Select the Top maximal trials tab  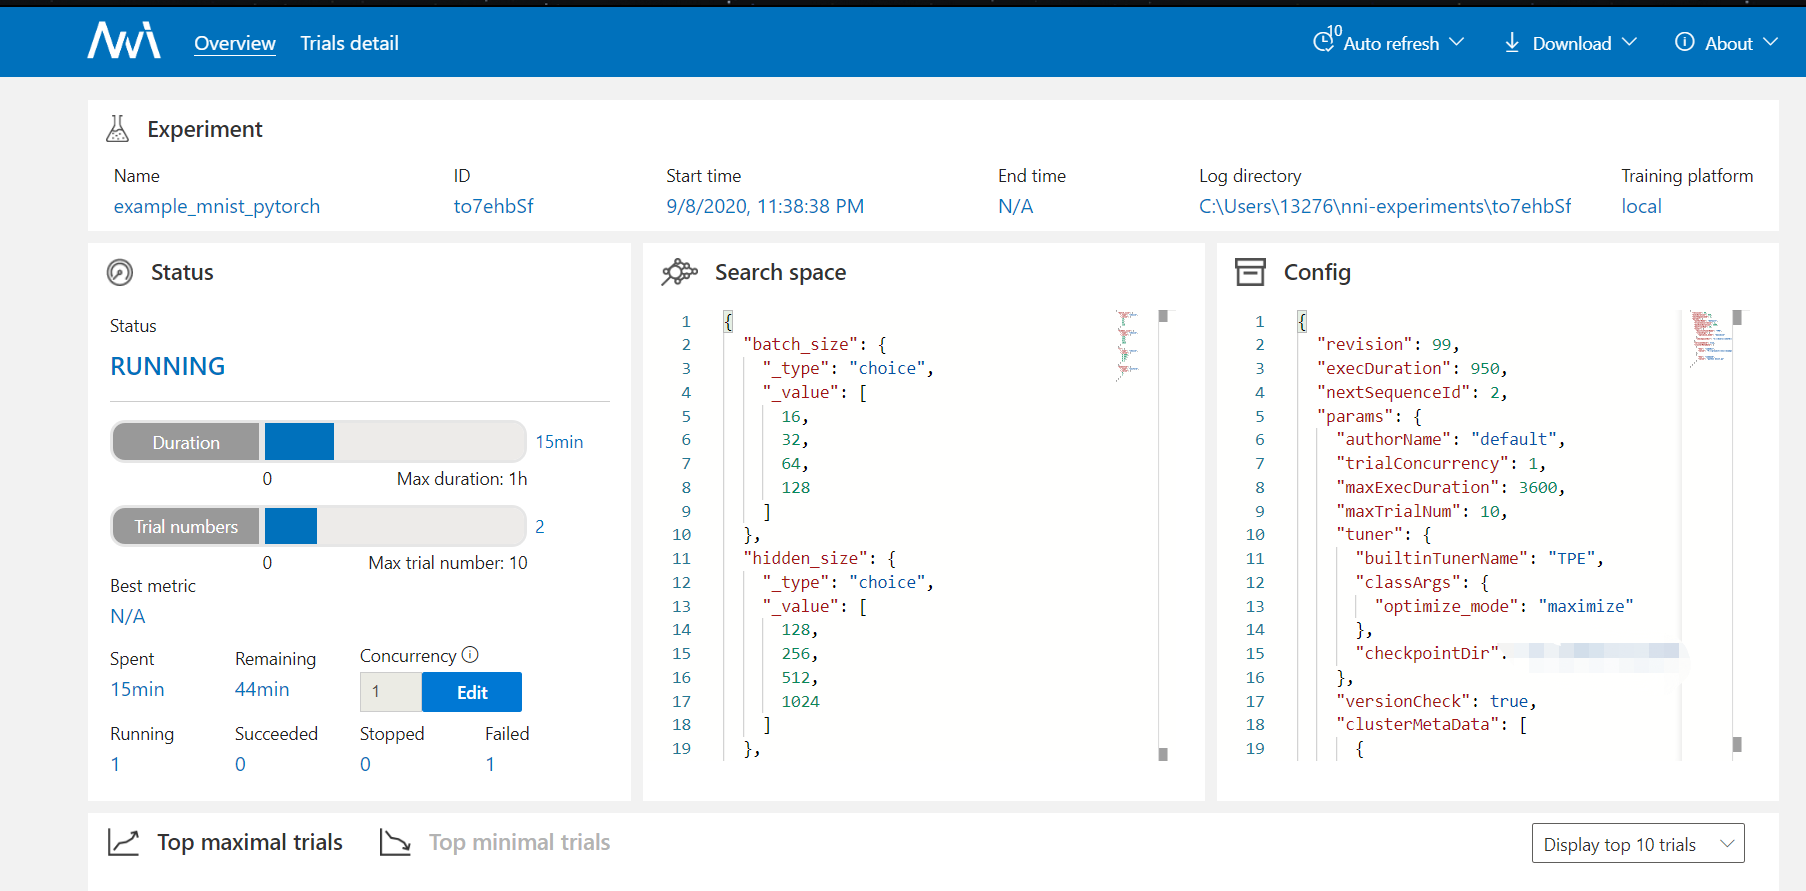click(250, 842)
